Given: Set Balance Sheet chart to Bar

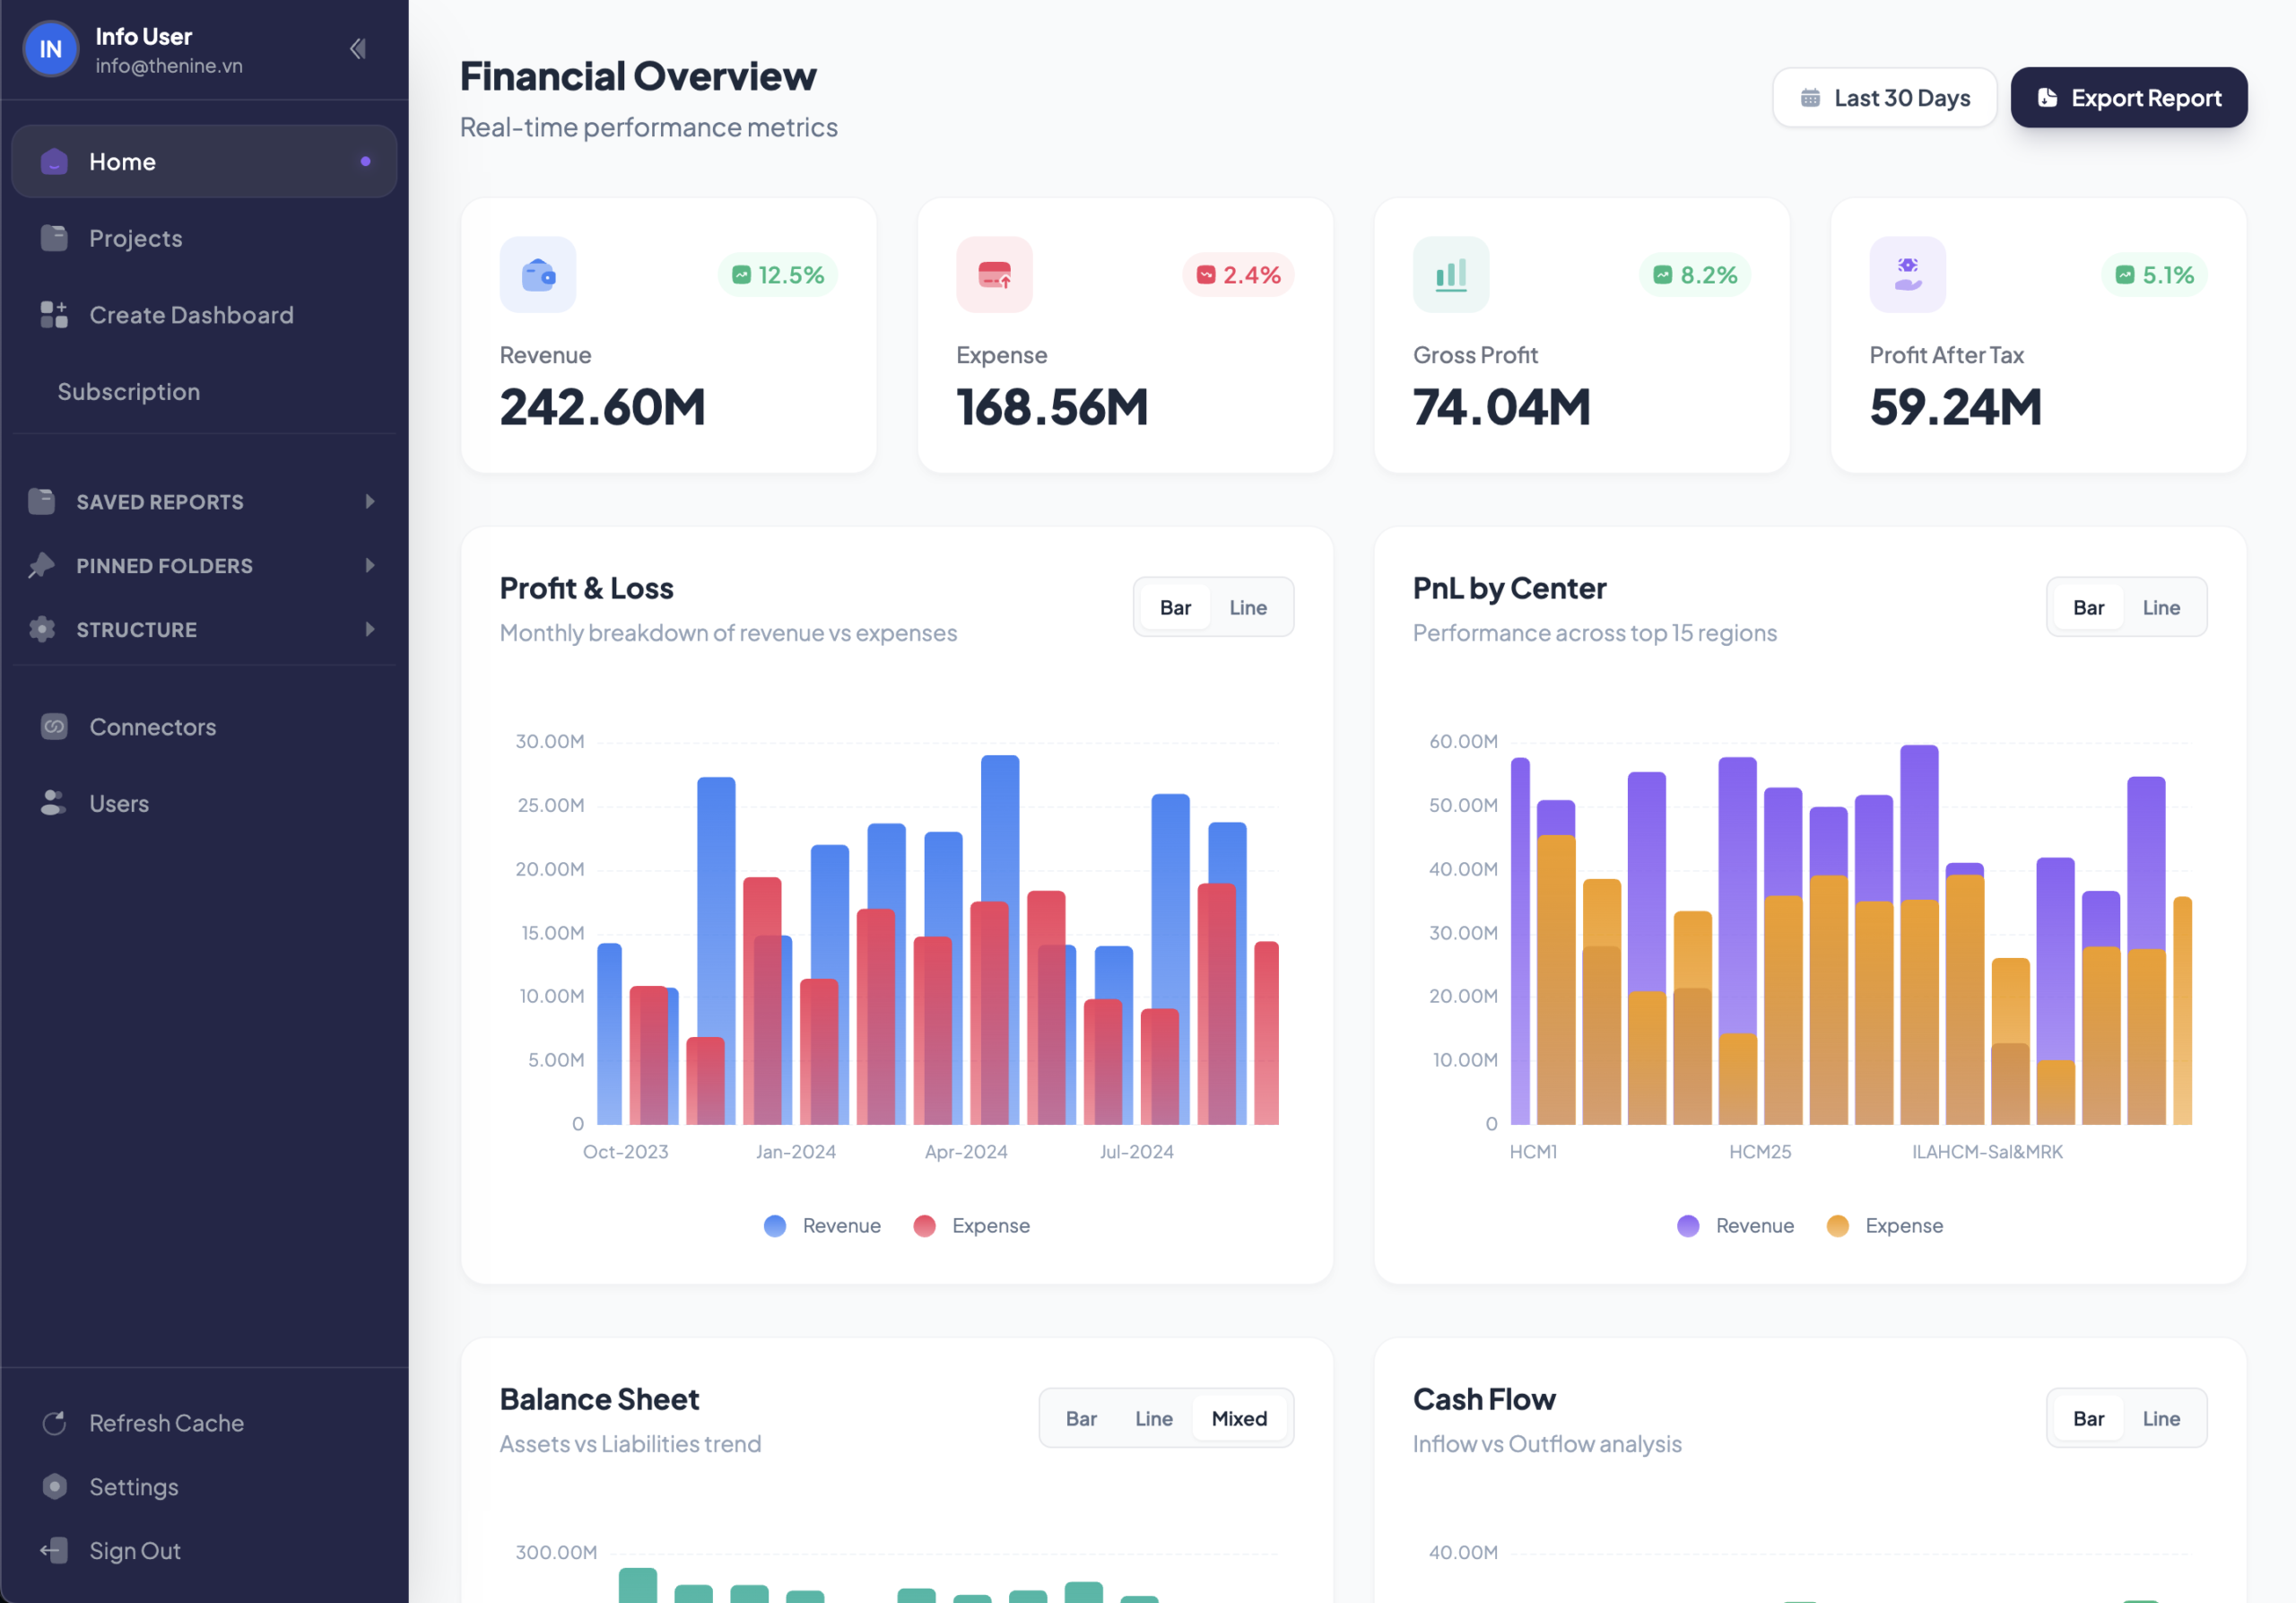Looking at the screenshot, I should click(1080, 1418).
